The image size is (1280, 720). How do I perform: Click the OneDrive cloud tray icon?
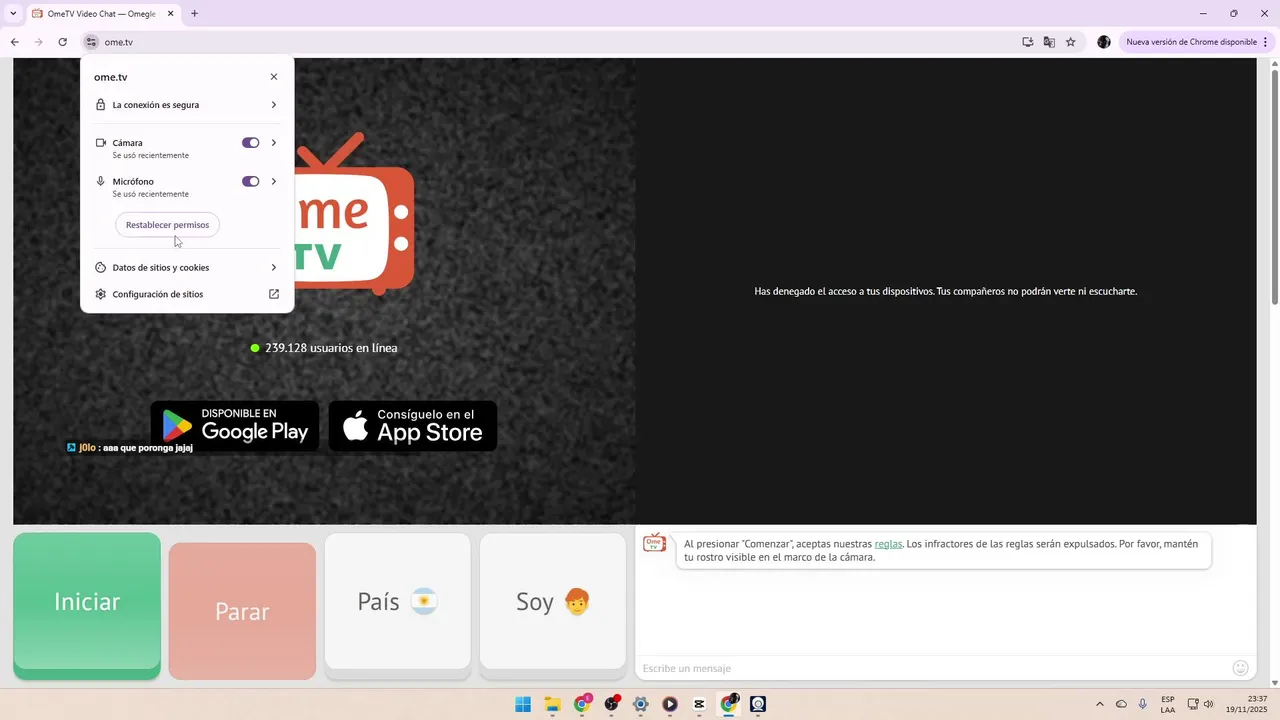[1121, 704]
